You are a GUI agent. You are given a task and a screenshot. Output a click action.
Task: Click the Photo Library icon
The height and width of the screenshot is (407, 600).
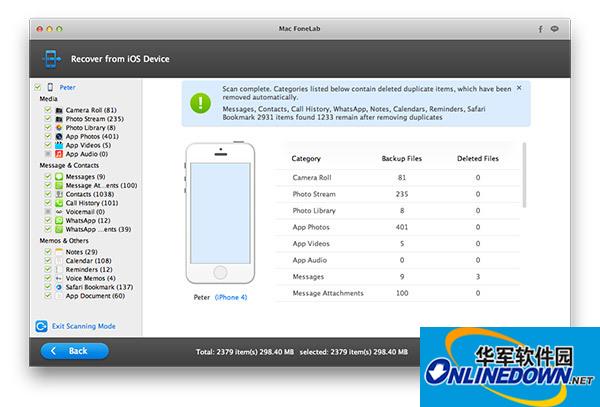[x=59, y=128]
